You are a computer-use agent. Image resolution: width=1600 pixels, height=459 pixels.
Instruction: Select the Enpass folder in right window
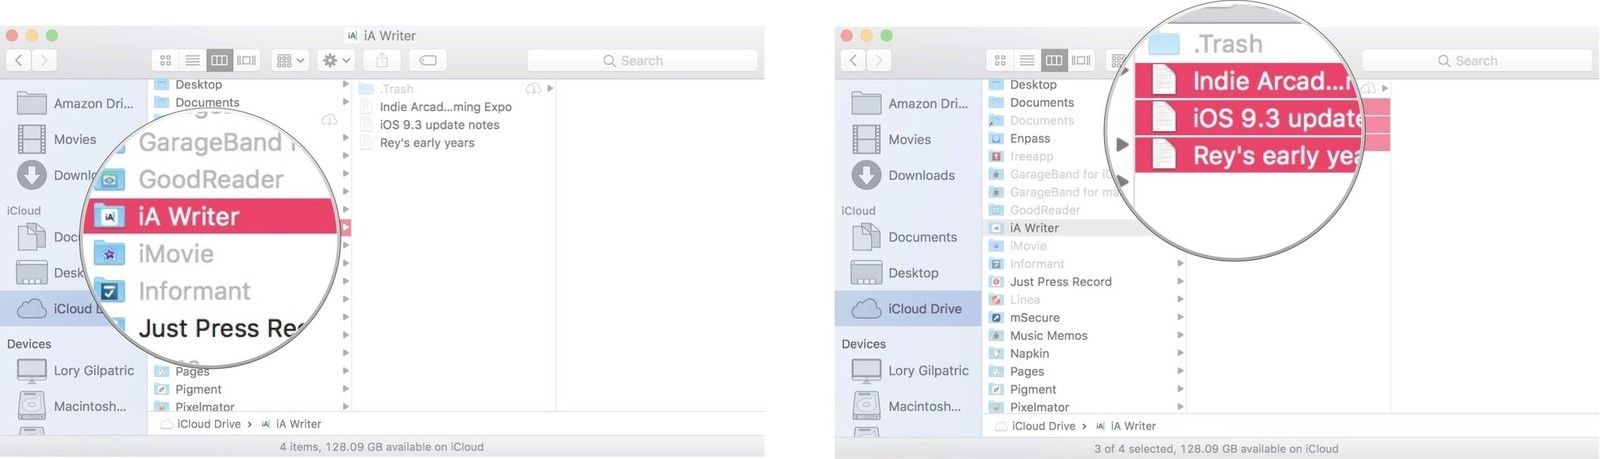coord(1029,139)
